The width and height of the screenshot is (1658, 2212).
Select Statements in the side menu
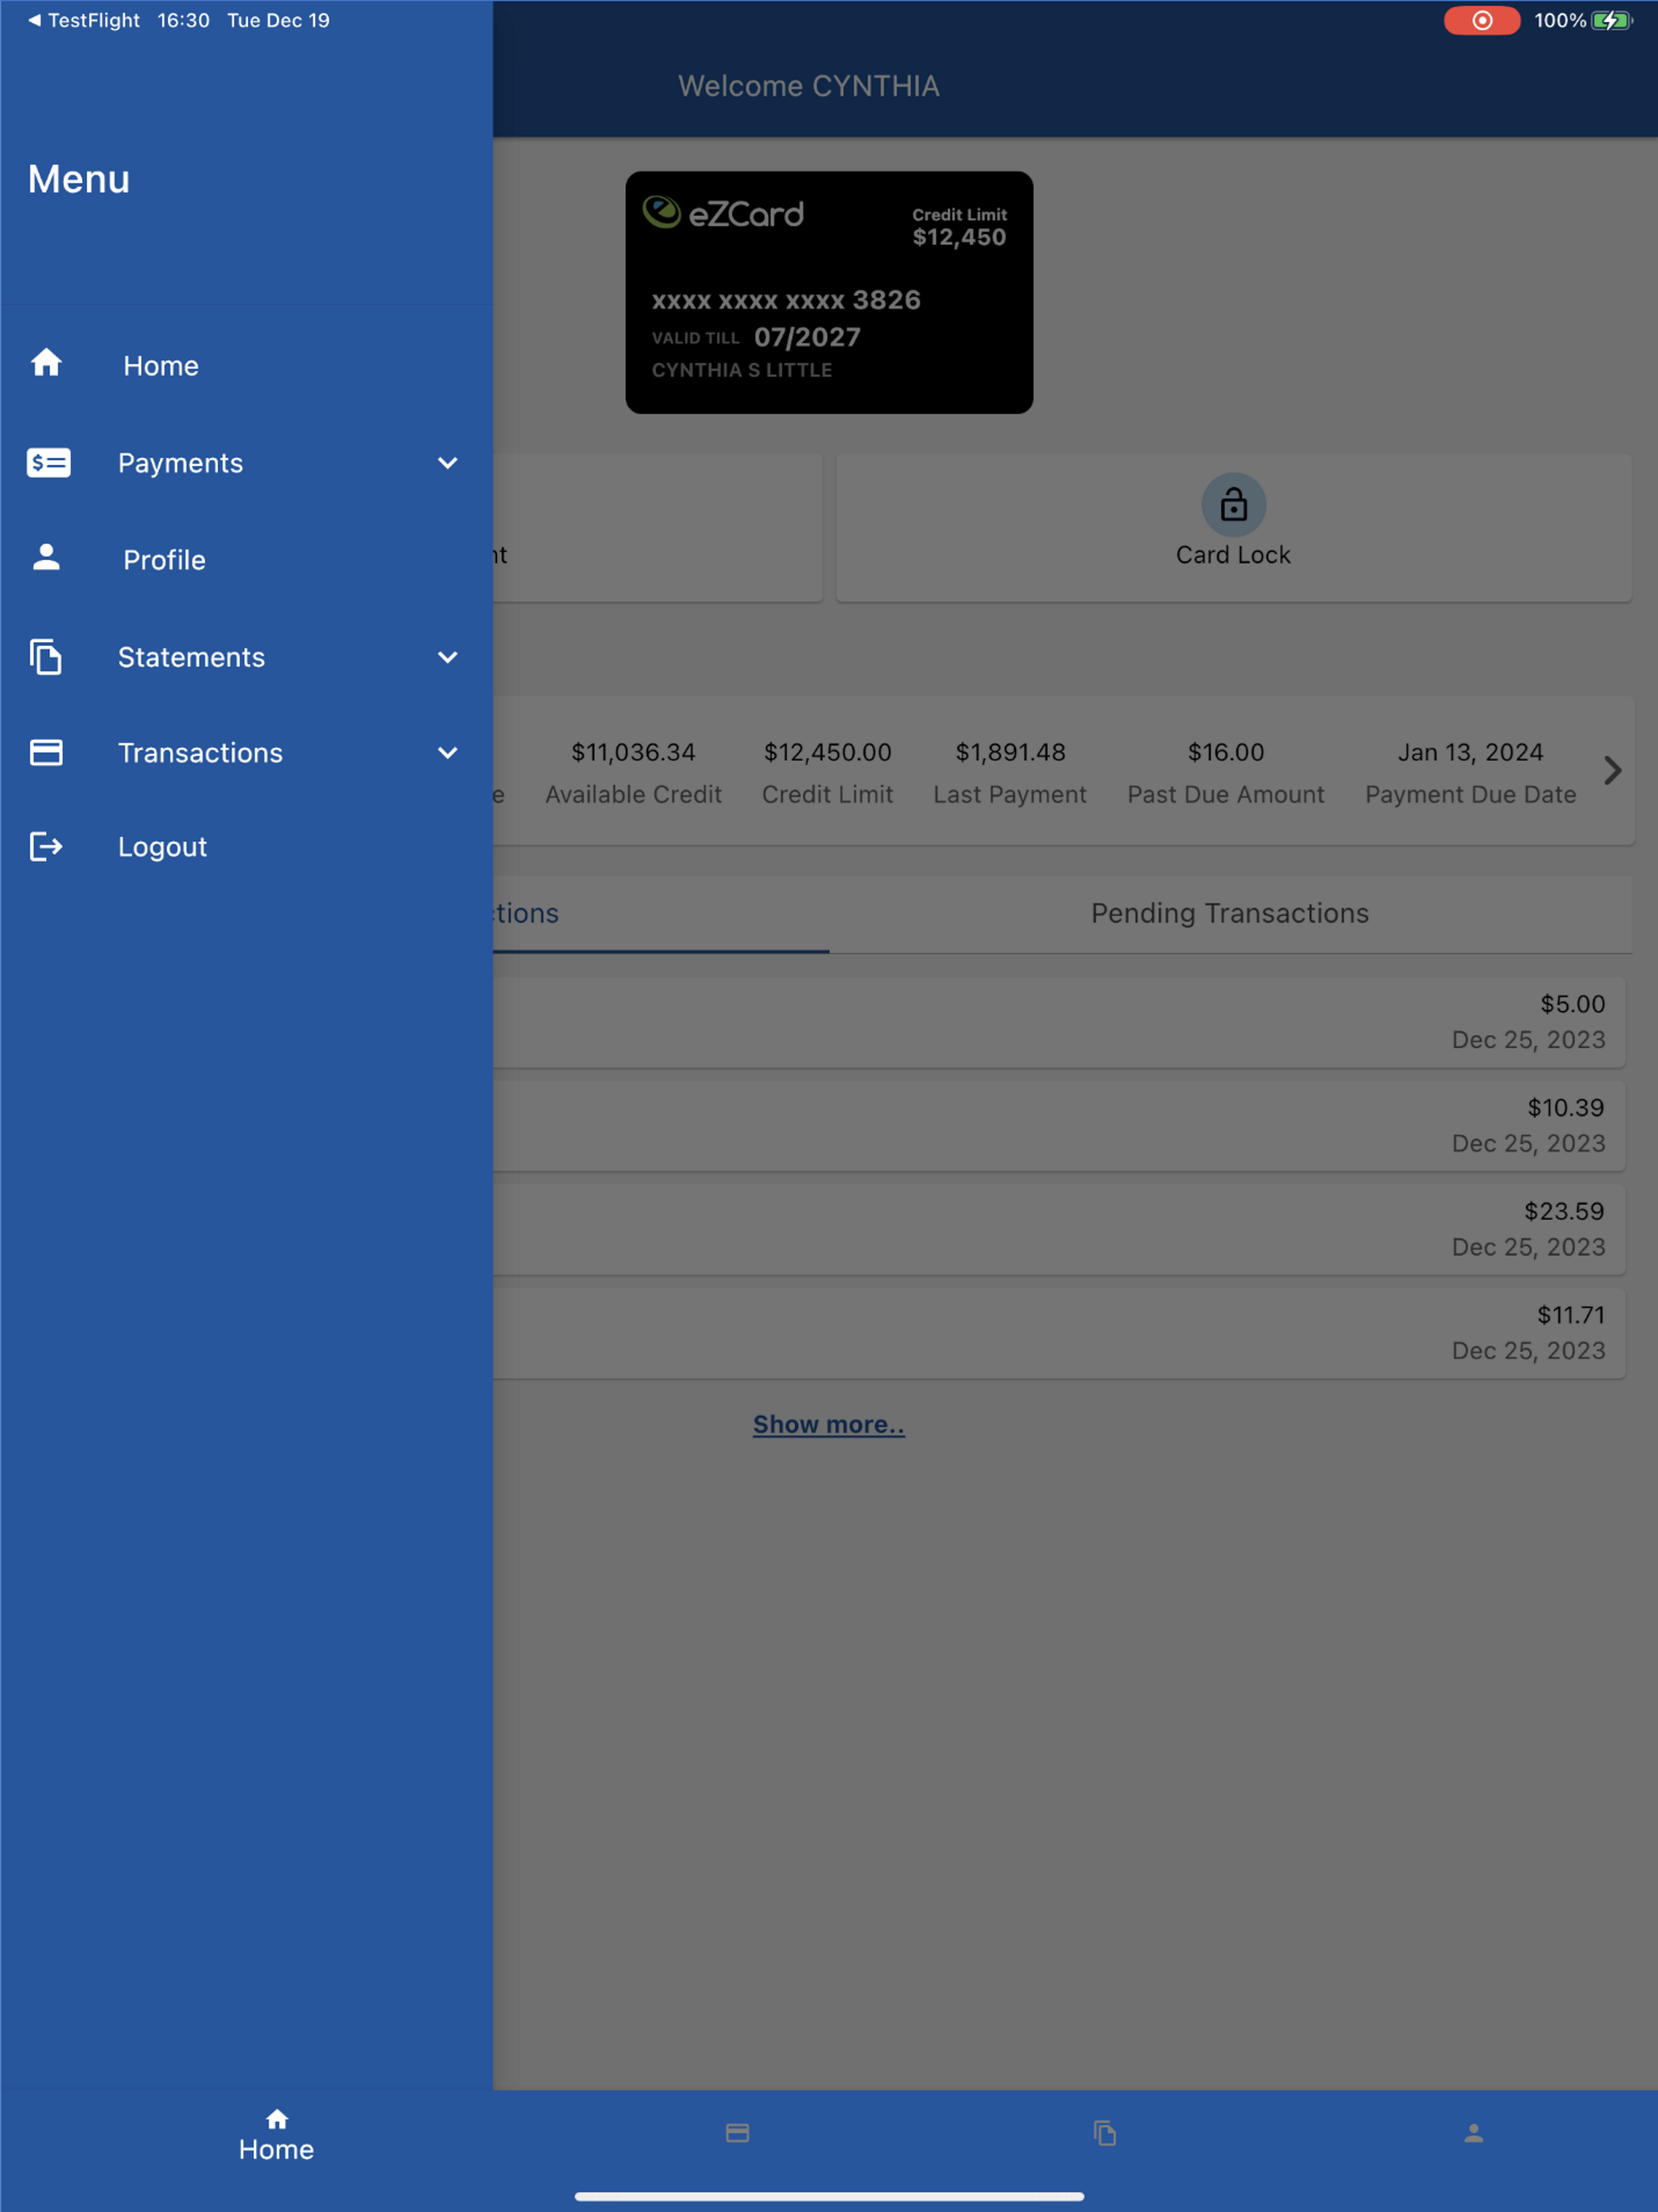point(246,657)
